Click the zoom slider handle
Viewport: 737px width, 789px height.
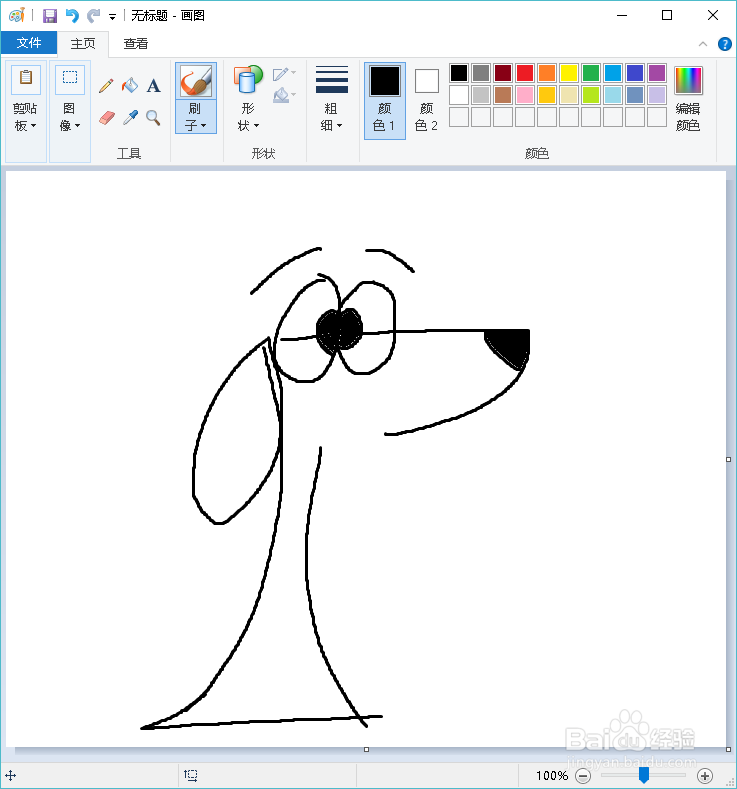point(643,775)
